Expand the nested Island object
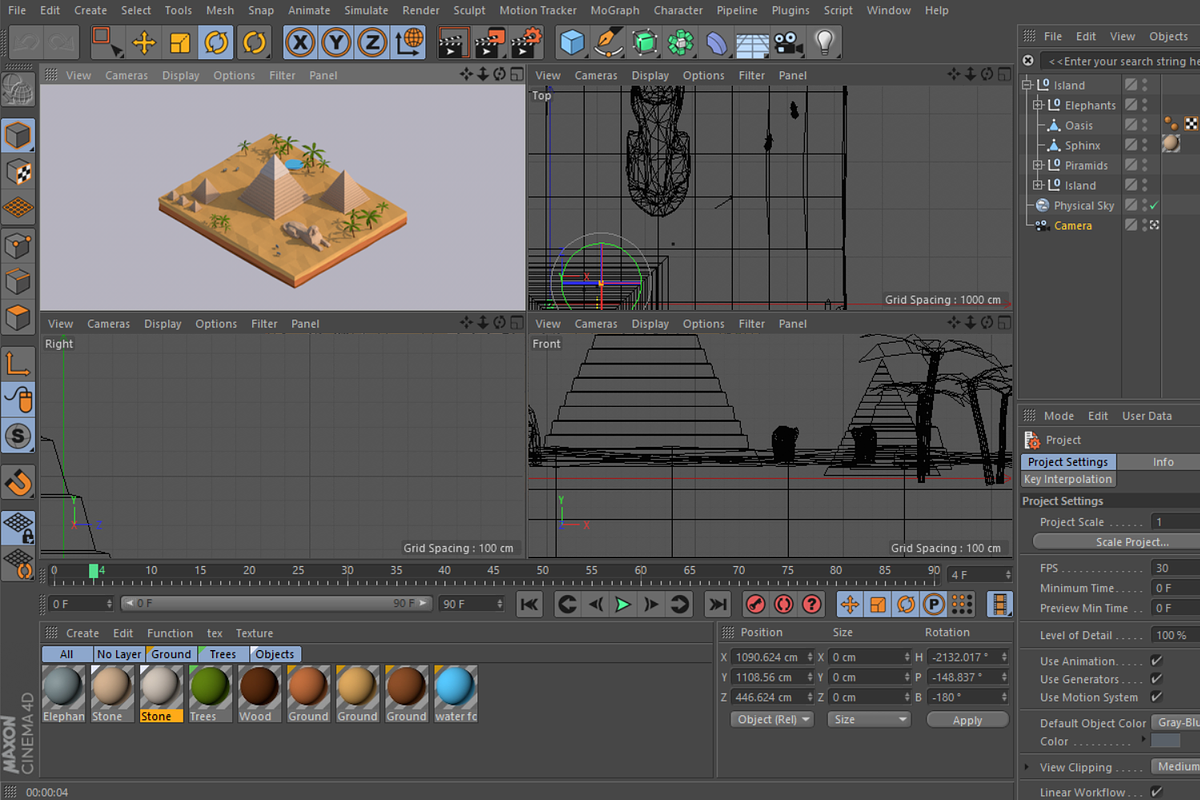The image size is (1200, 800). 1038,185
